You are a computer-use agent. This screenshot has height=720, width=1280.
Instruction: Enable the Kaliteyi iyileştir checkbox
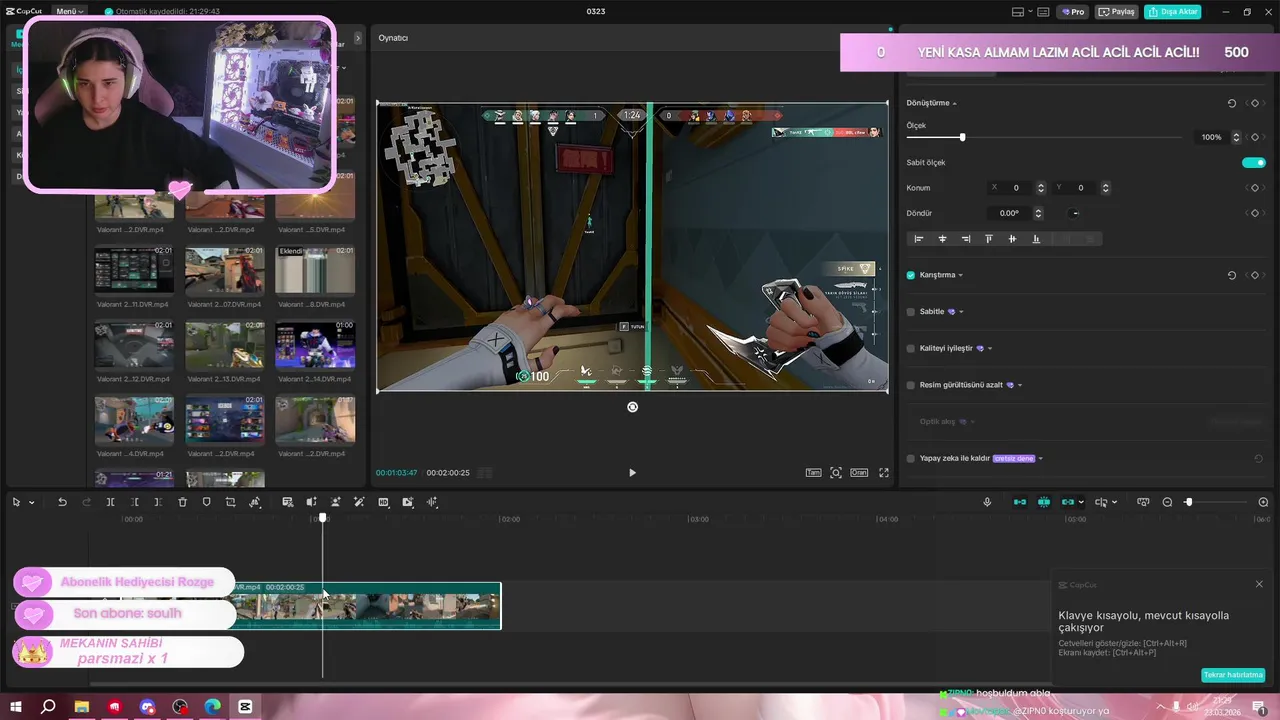(x=910, y=348)
